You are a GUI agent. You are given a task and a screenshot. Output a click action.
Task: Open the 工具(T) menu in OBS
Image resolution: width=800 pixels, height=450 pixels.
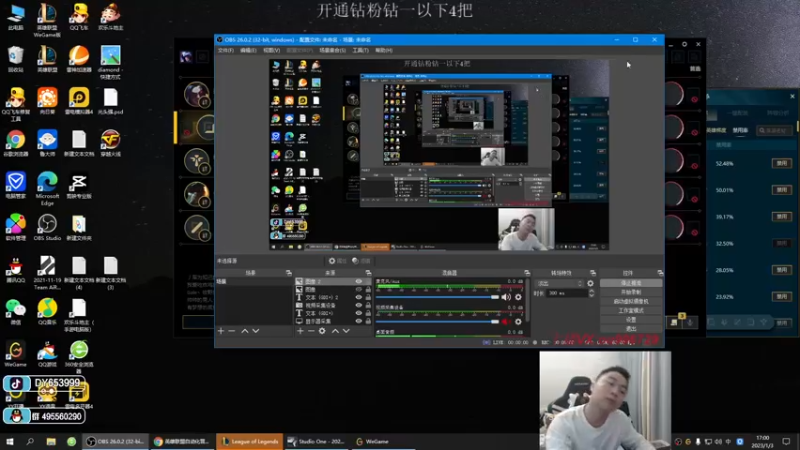pyautogui.click(x=360, y=51)
